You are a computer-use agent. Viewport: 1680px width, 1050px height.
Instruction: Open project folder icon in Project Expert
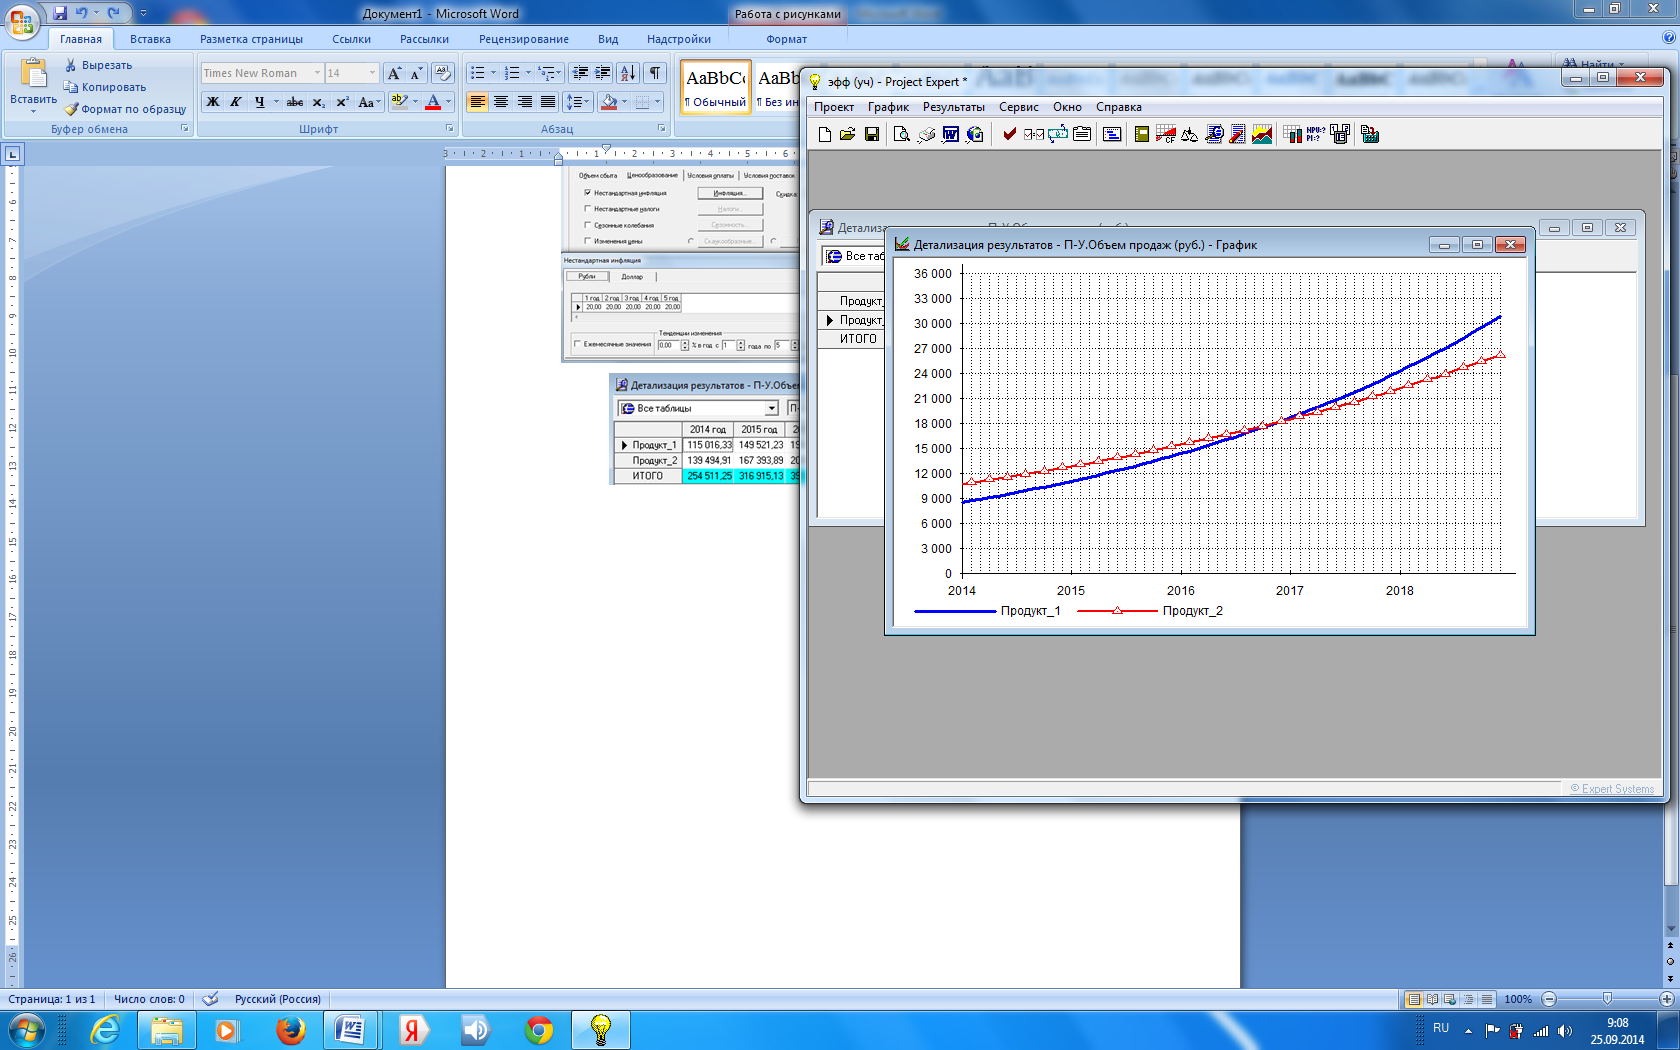point(848,134)
